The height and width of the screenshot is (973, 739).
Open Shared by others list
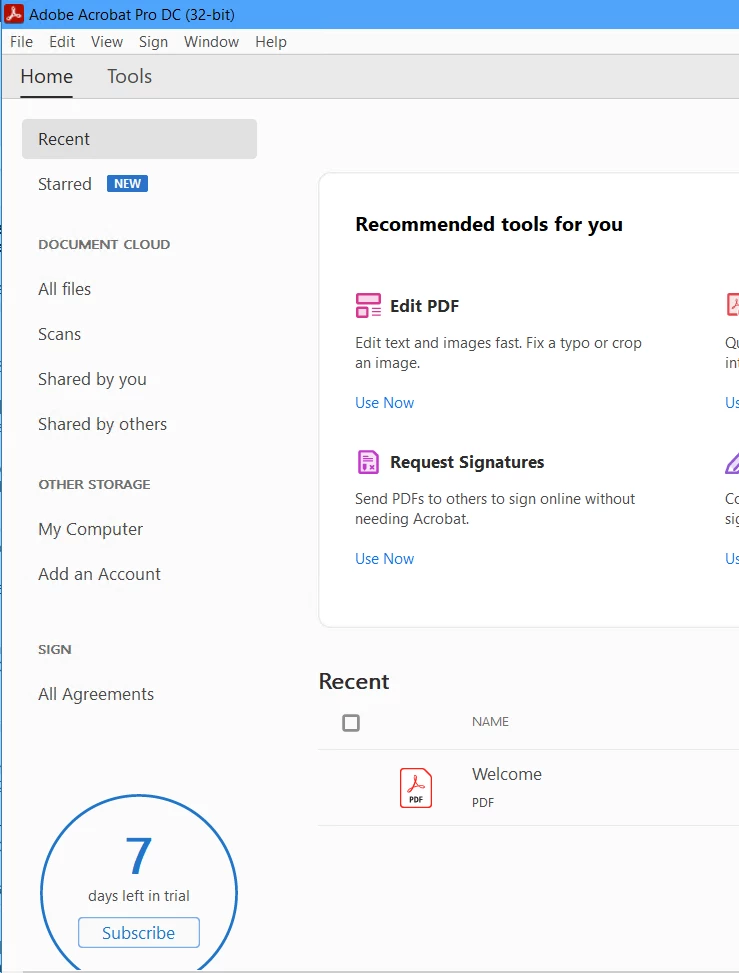click(102, 424)
